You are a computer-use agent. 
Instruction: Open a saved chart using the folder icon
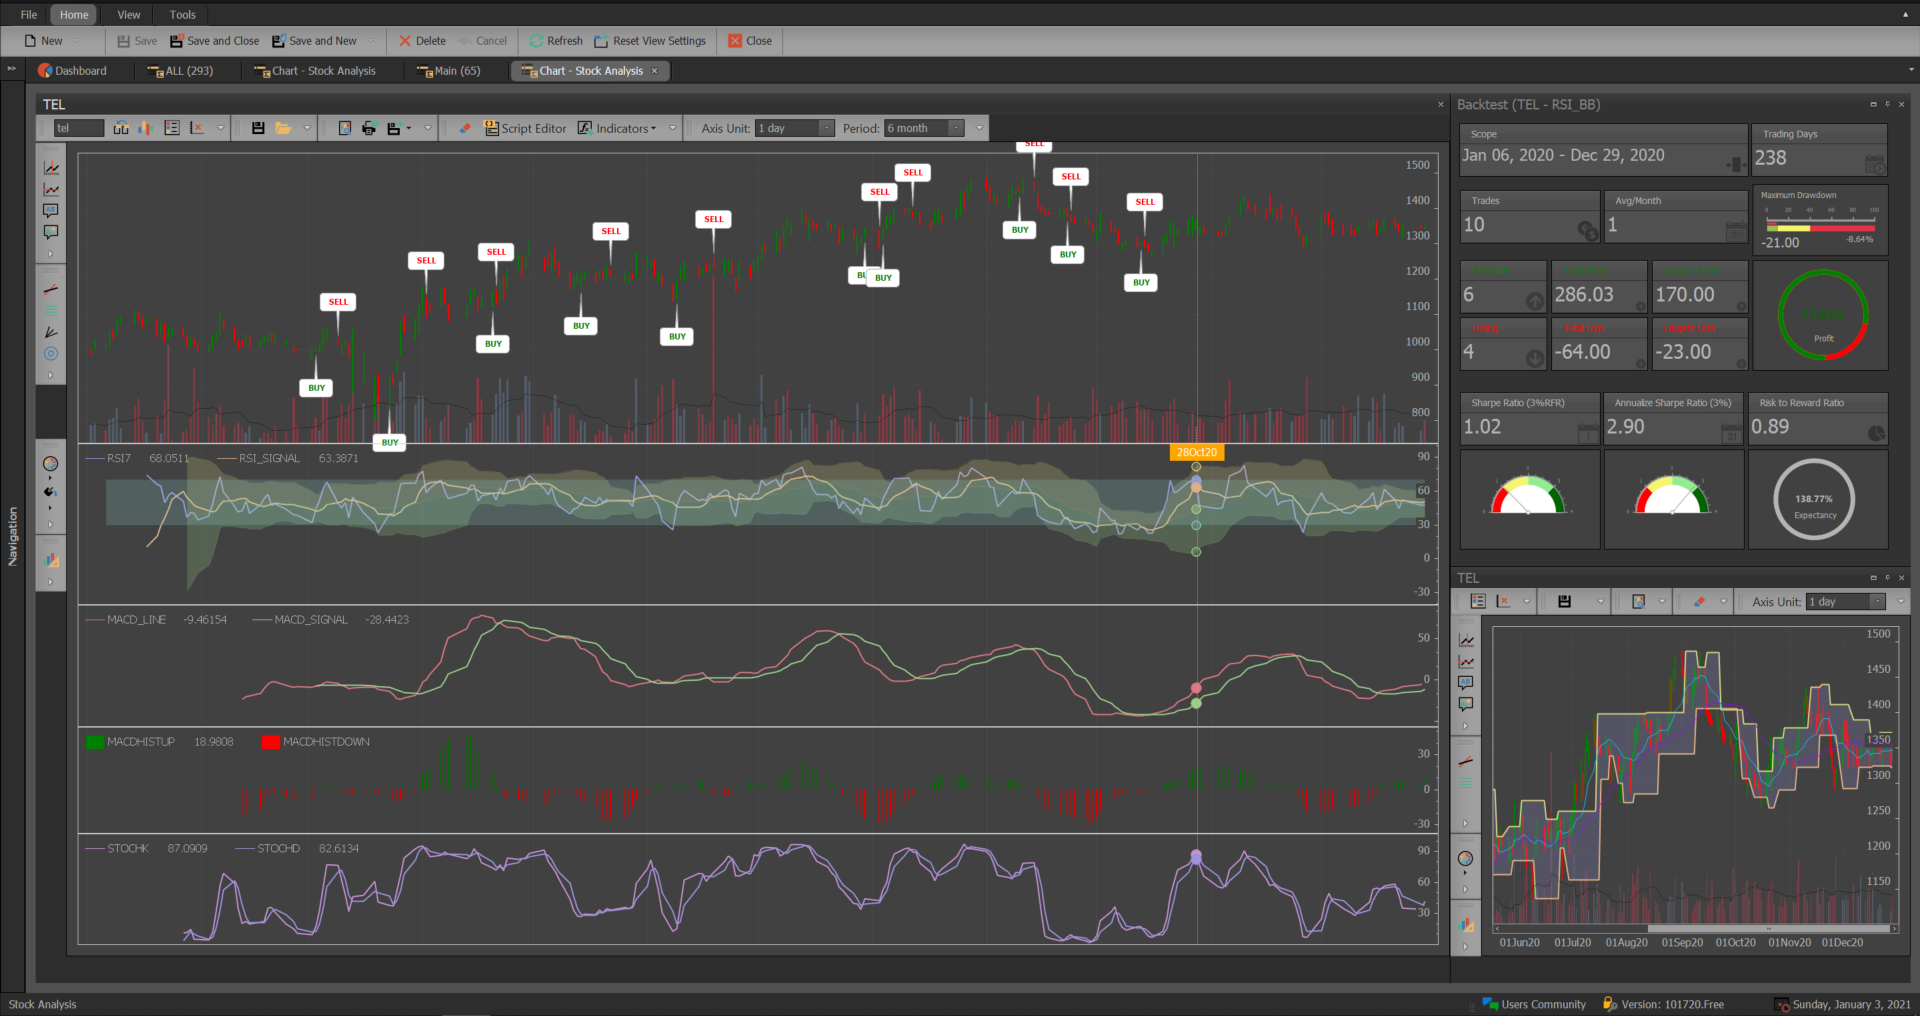point(284,128)
